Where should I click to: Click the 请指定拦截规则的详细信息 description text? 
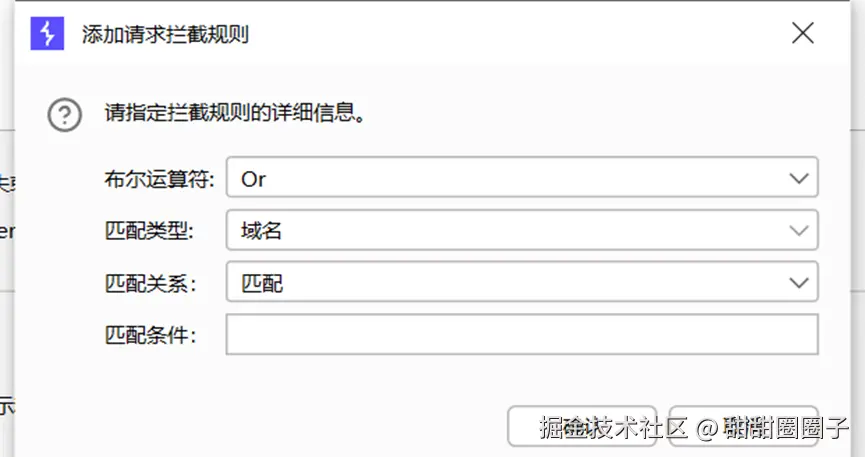234,113
